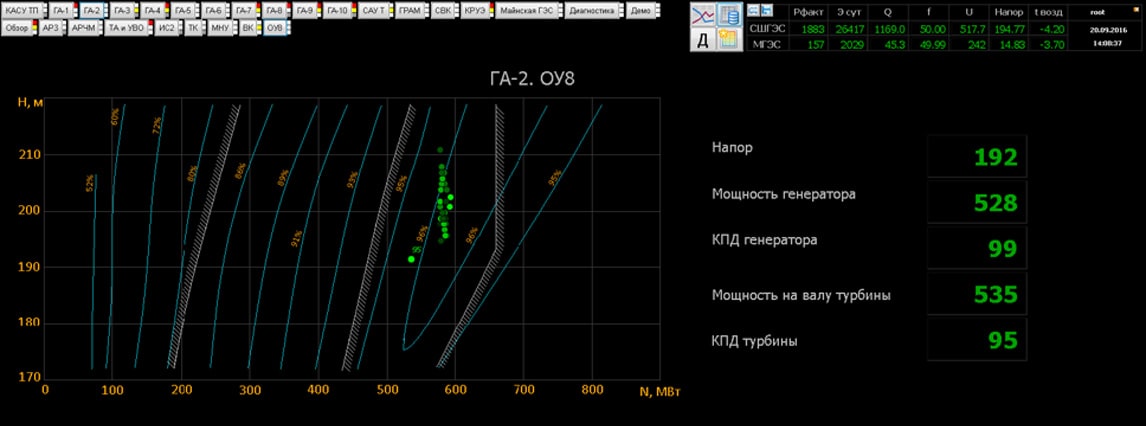1146x426 pixels.
Task: Click the КПД турбины value 95
Action: 977,340
